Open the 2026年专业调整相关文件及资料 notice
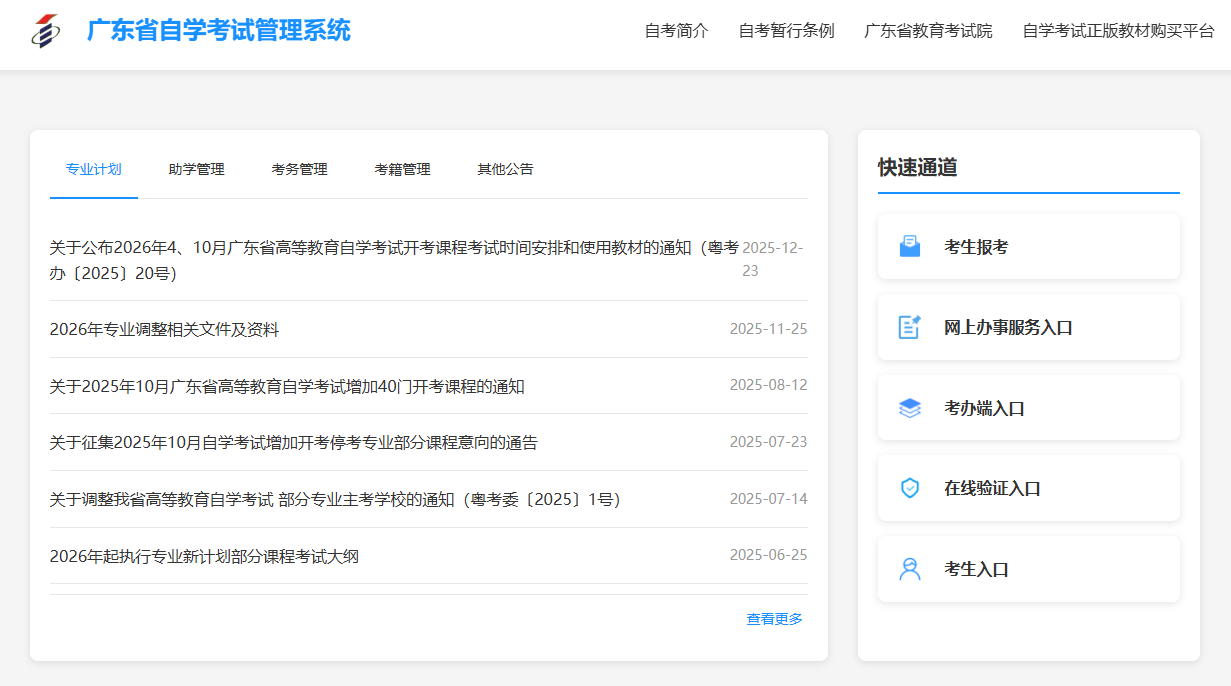This screenshot has width=1231, height=686. point(164,330)
